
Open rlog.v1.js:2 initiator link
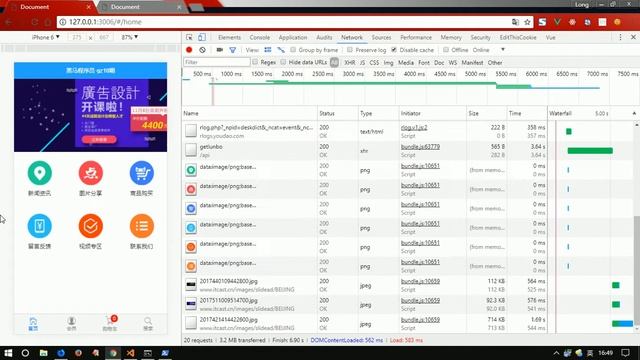[x=414, y=127]
